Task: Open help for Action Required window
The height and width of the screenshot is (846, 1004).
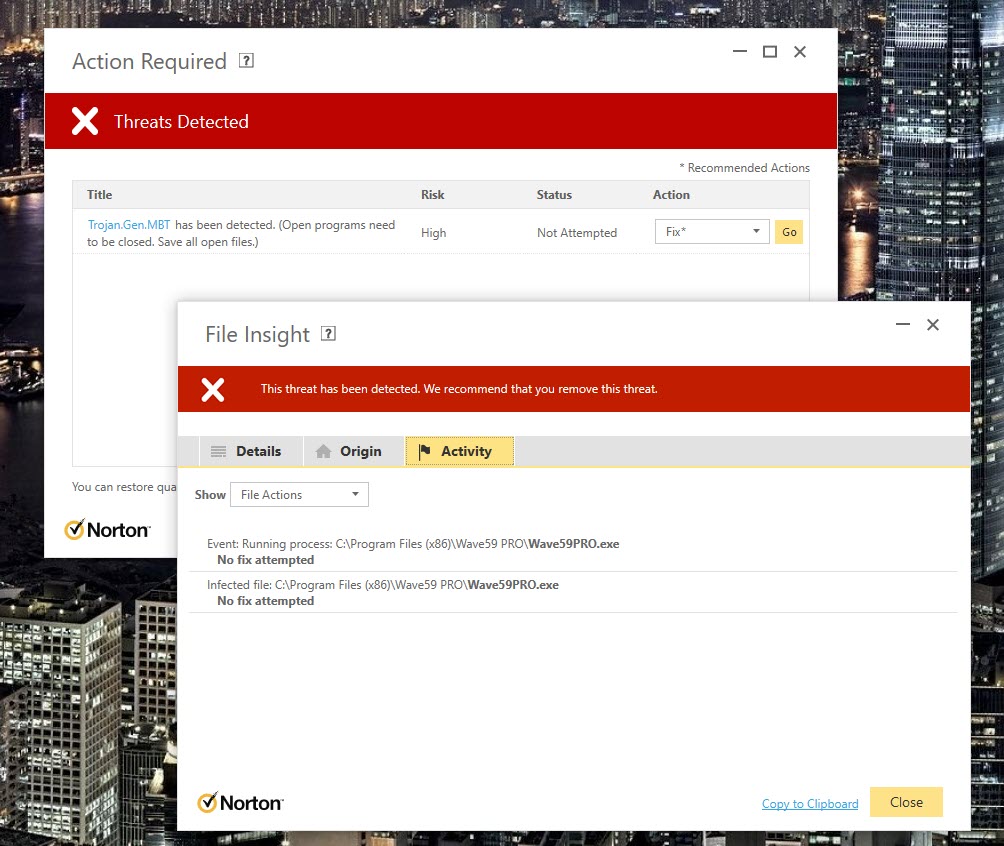Action: [x=247, y=61]
